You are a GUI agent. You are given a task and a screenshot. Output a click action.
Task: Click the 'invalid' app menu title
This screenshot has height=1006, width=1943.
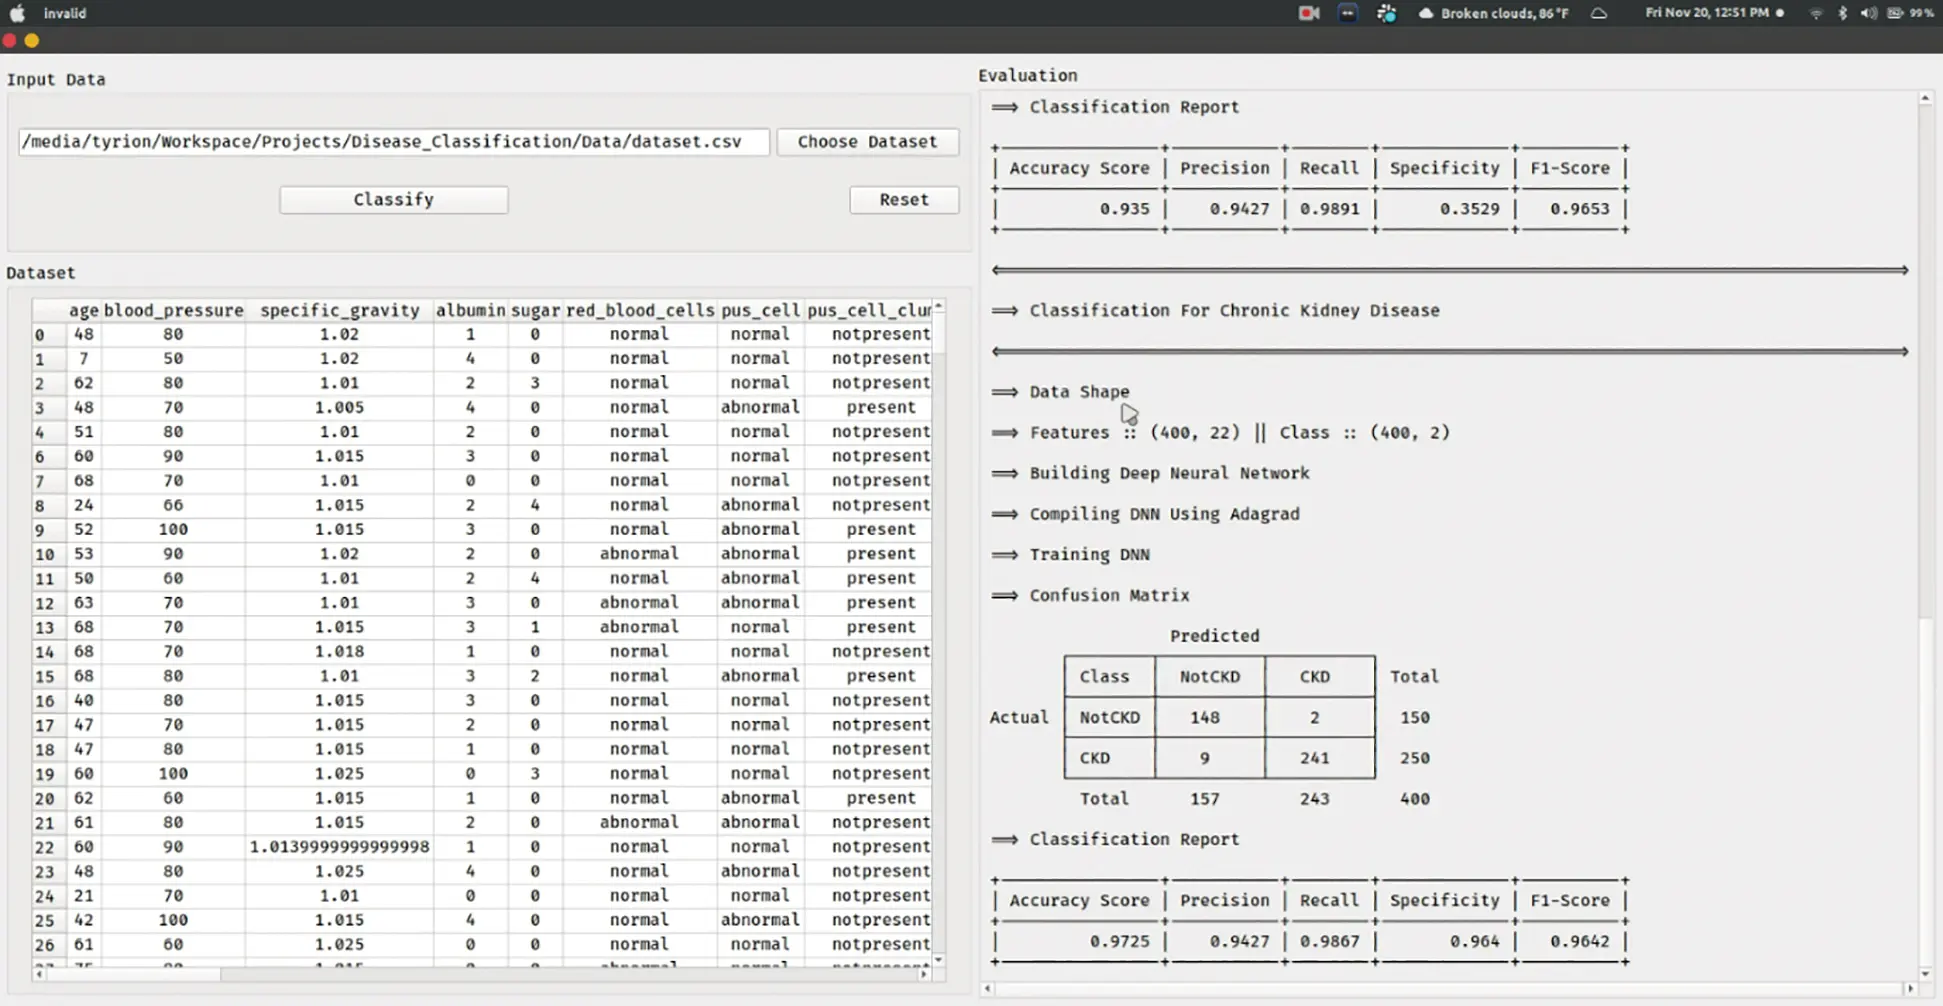65,13
